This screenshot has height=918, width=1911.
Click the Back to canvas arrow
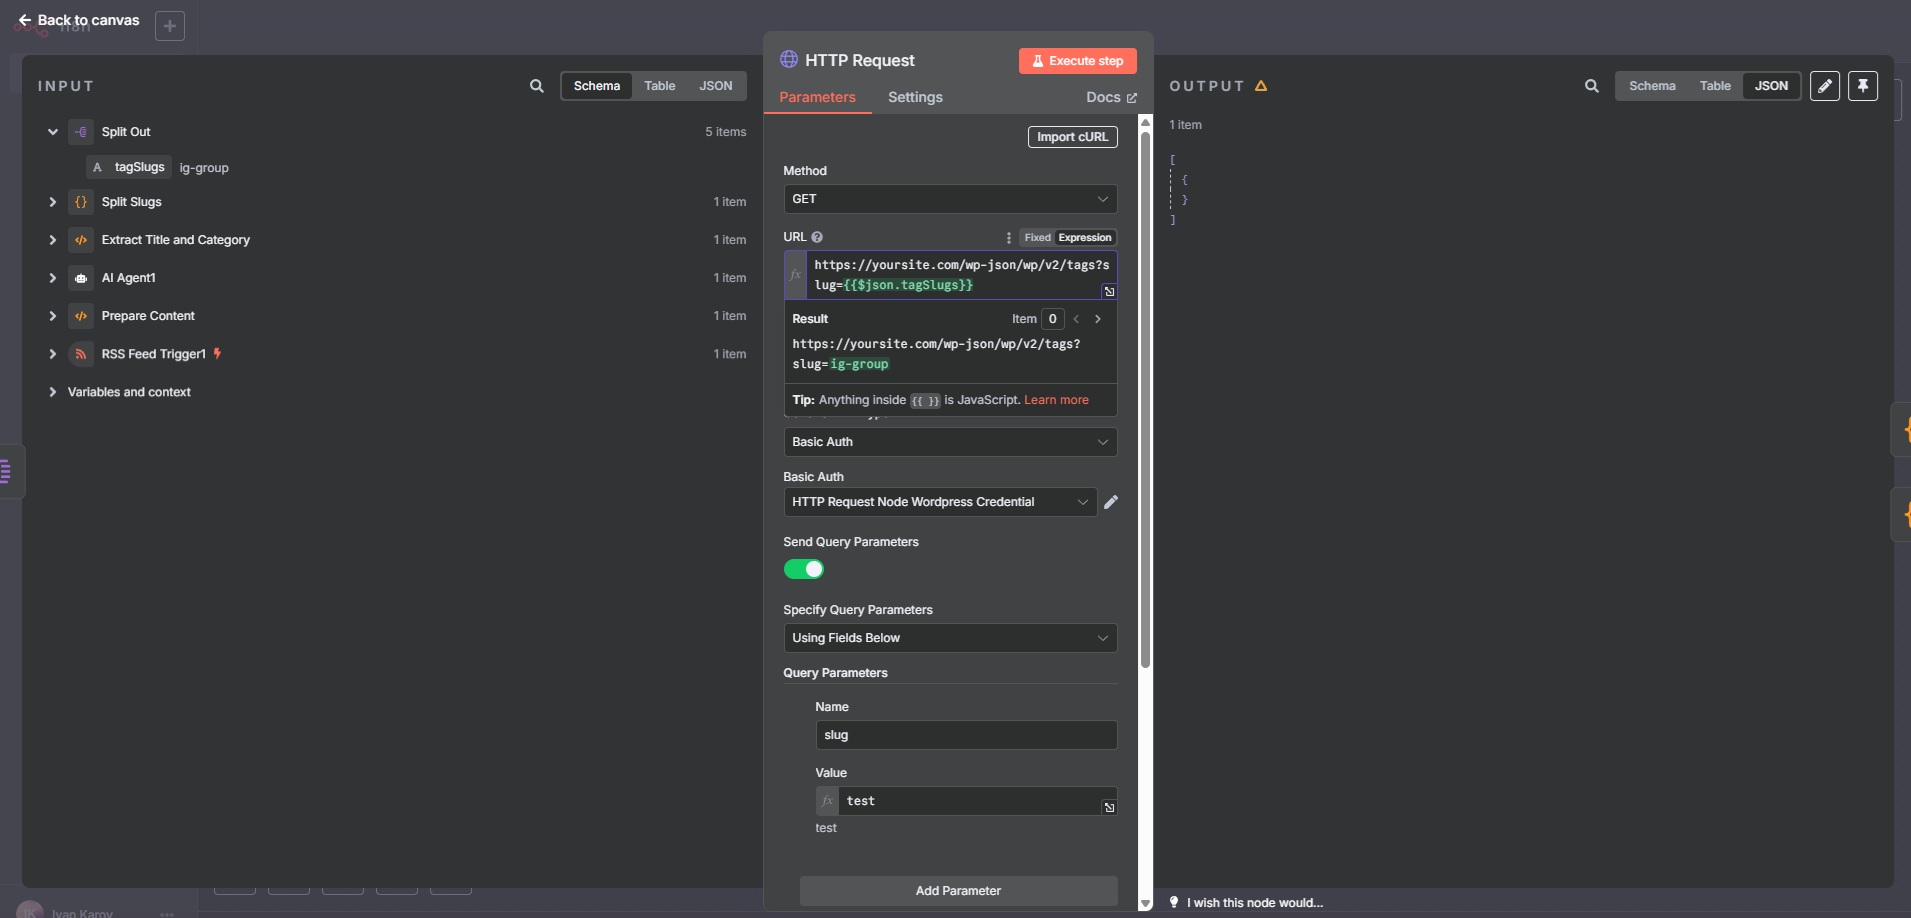click(x=25, y=20)
